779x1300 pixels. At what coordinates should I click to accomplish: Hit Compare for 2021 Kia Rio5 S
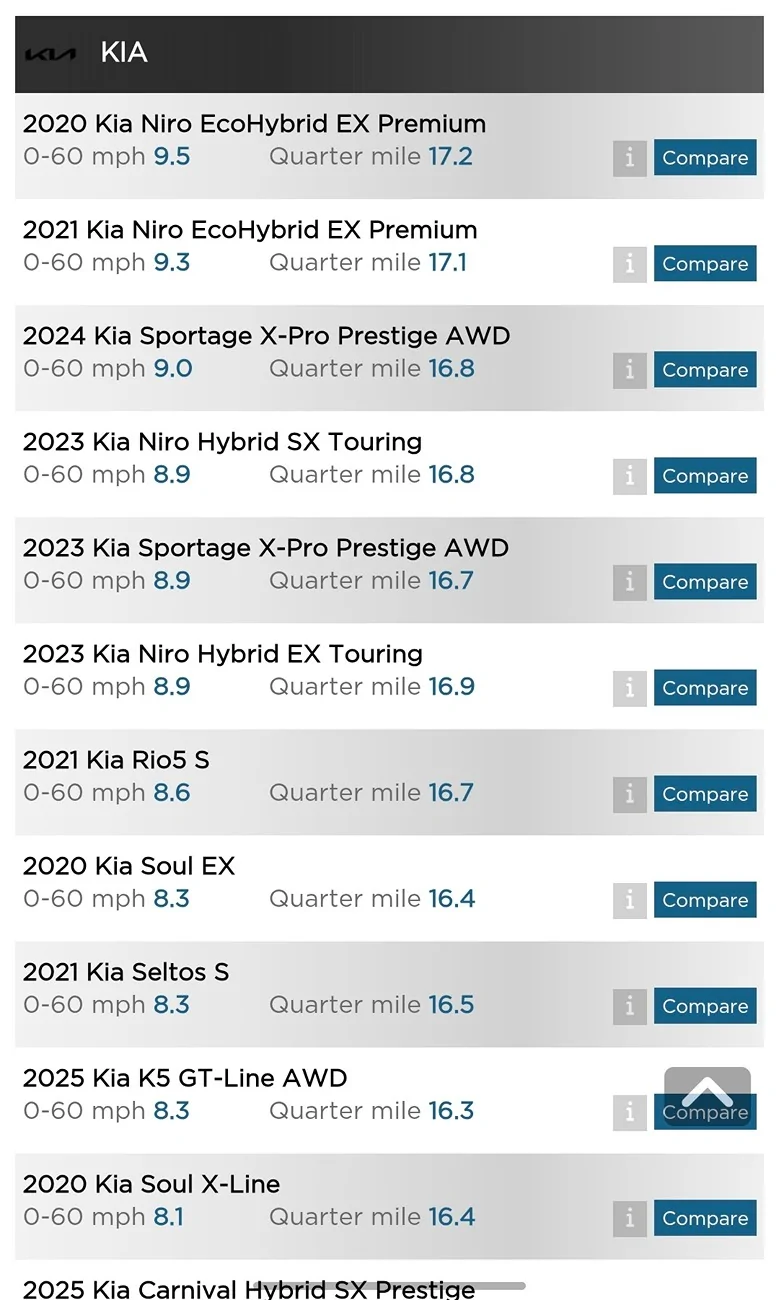click(705, 794)
